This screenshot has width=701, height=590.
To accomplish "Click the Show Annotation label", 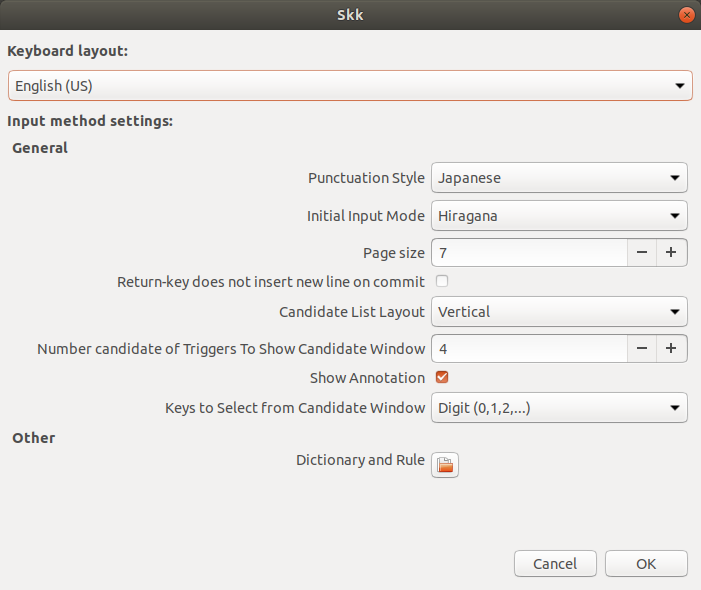I will click(x=367, y=378).
